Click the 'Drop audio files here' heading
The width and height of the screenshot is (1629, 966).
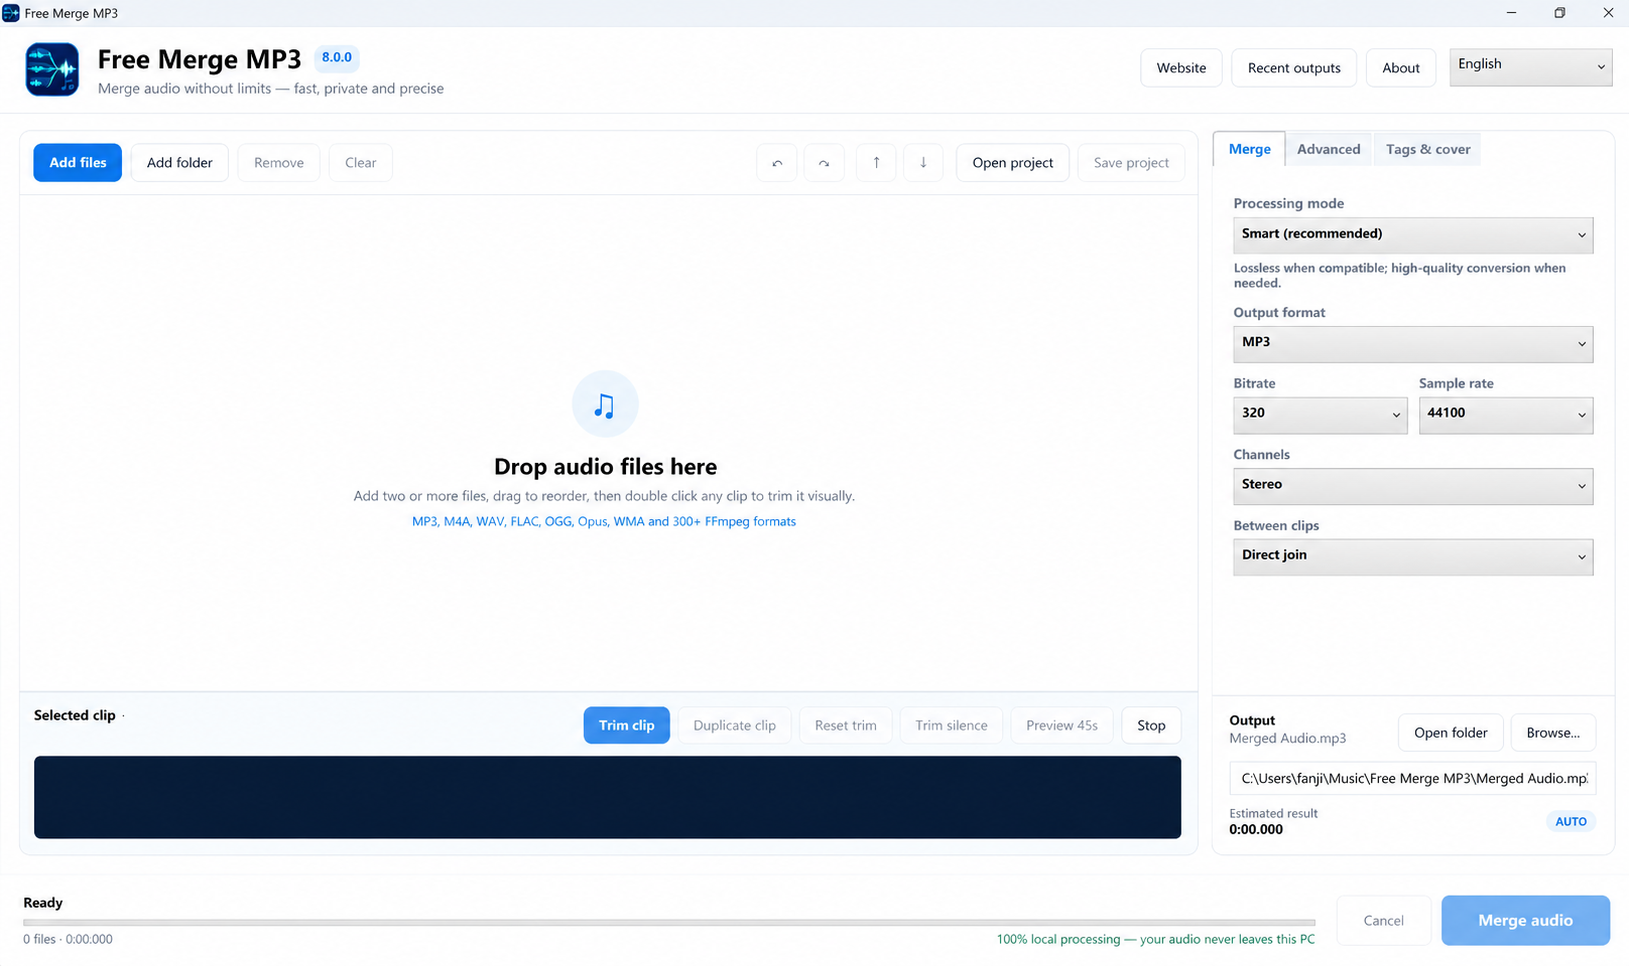(x=605, y=467)
